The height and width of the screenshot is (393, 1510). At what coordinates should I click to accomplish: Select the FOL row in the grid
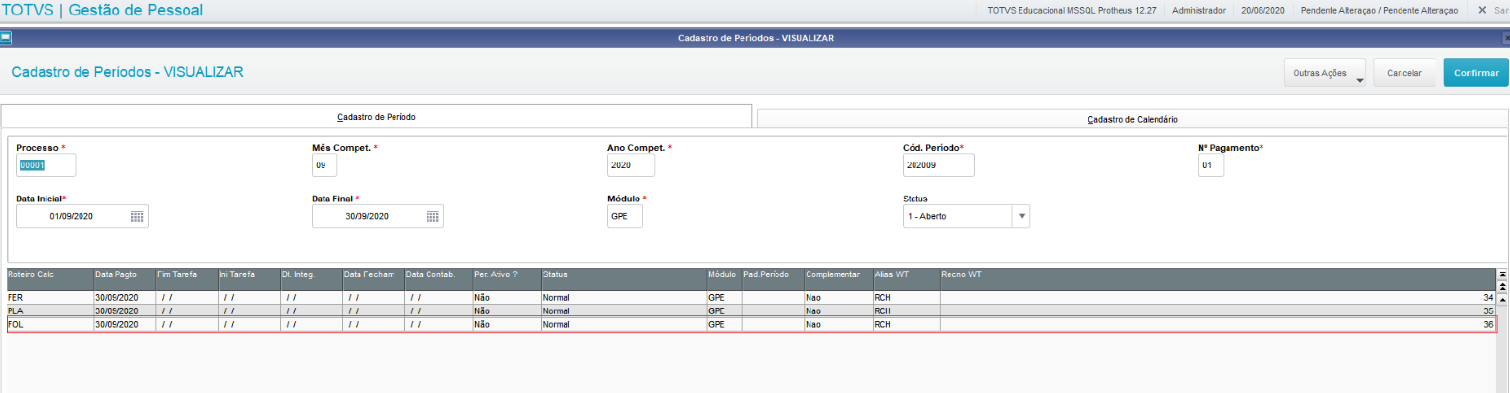pos(751,324)
